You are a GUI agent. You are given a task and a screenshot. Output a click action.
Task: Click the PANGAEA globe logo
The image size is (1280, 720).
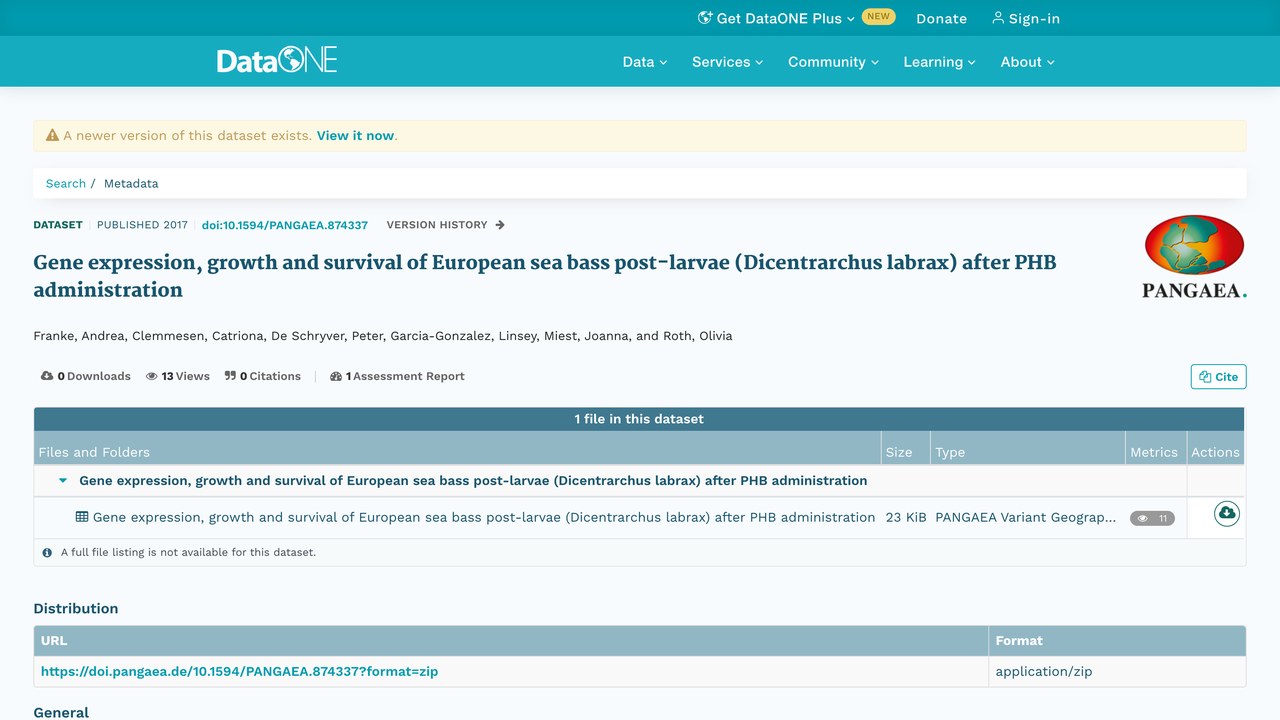point(1194,258)
